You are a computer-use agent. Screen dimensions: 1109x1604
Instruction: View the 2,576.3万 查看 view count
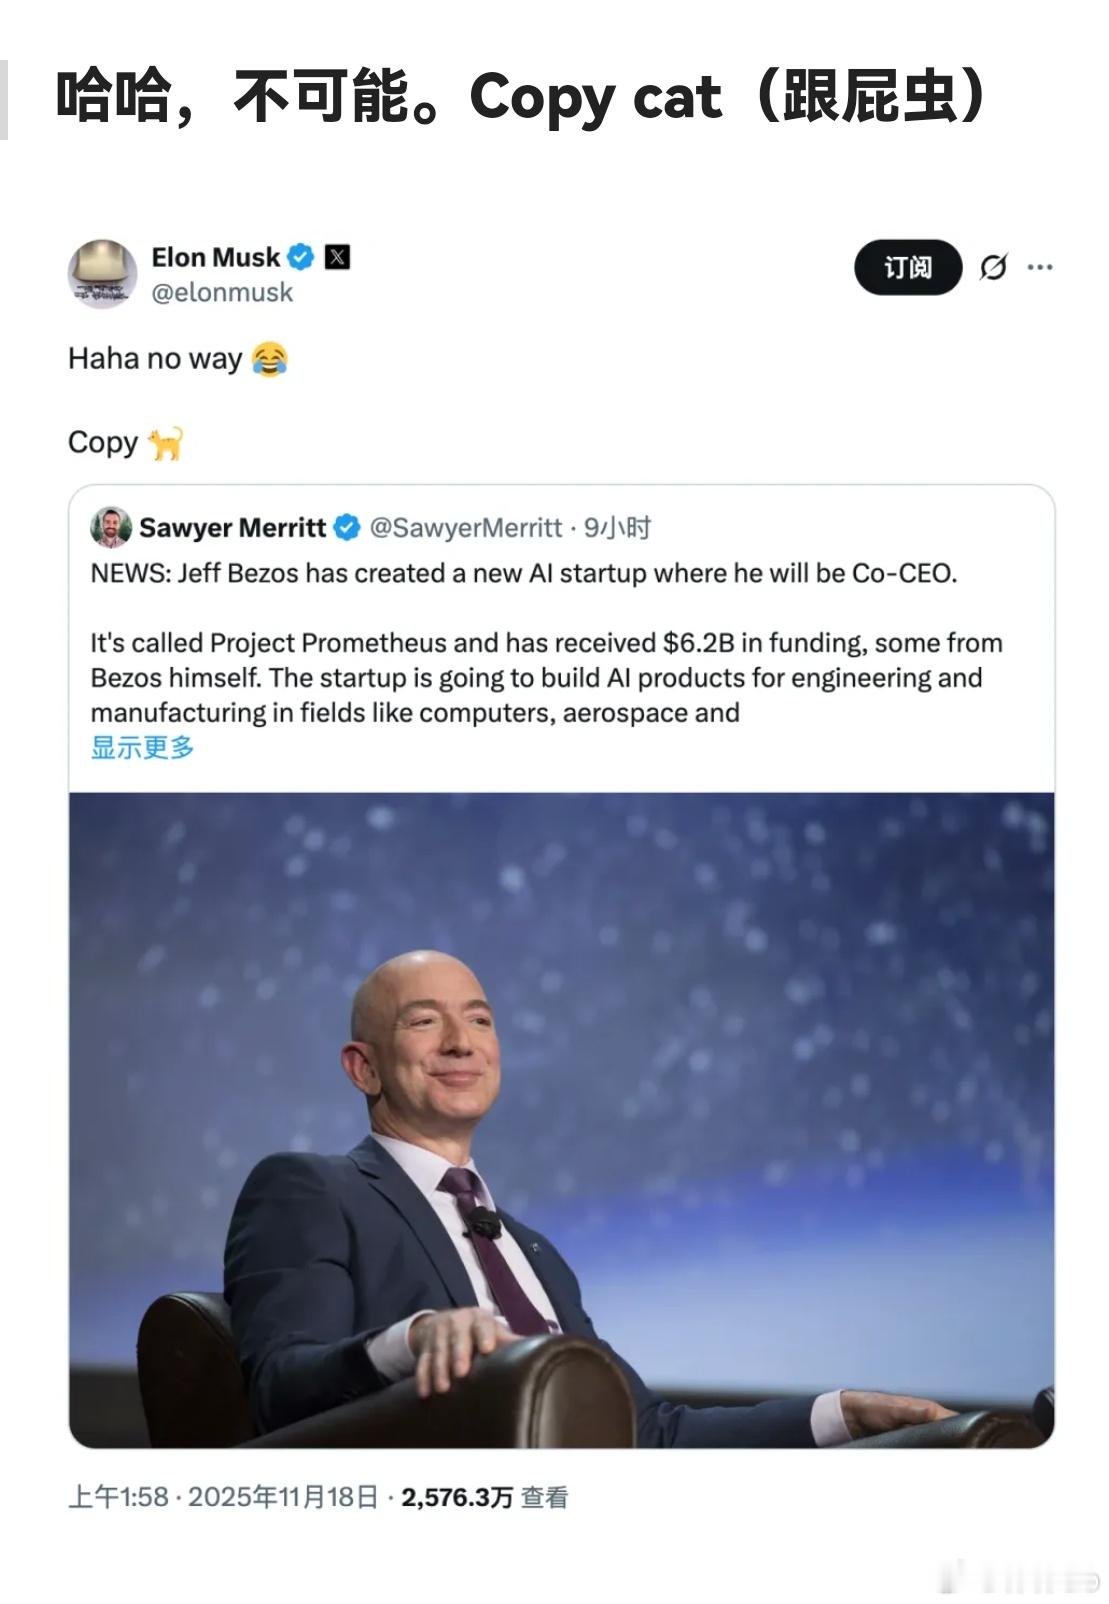point(485,1497)
